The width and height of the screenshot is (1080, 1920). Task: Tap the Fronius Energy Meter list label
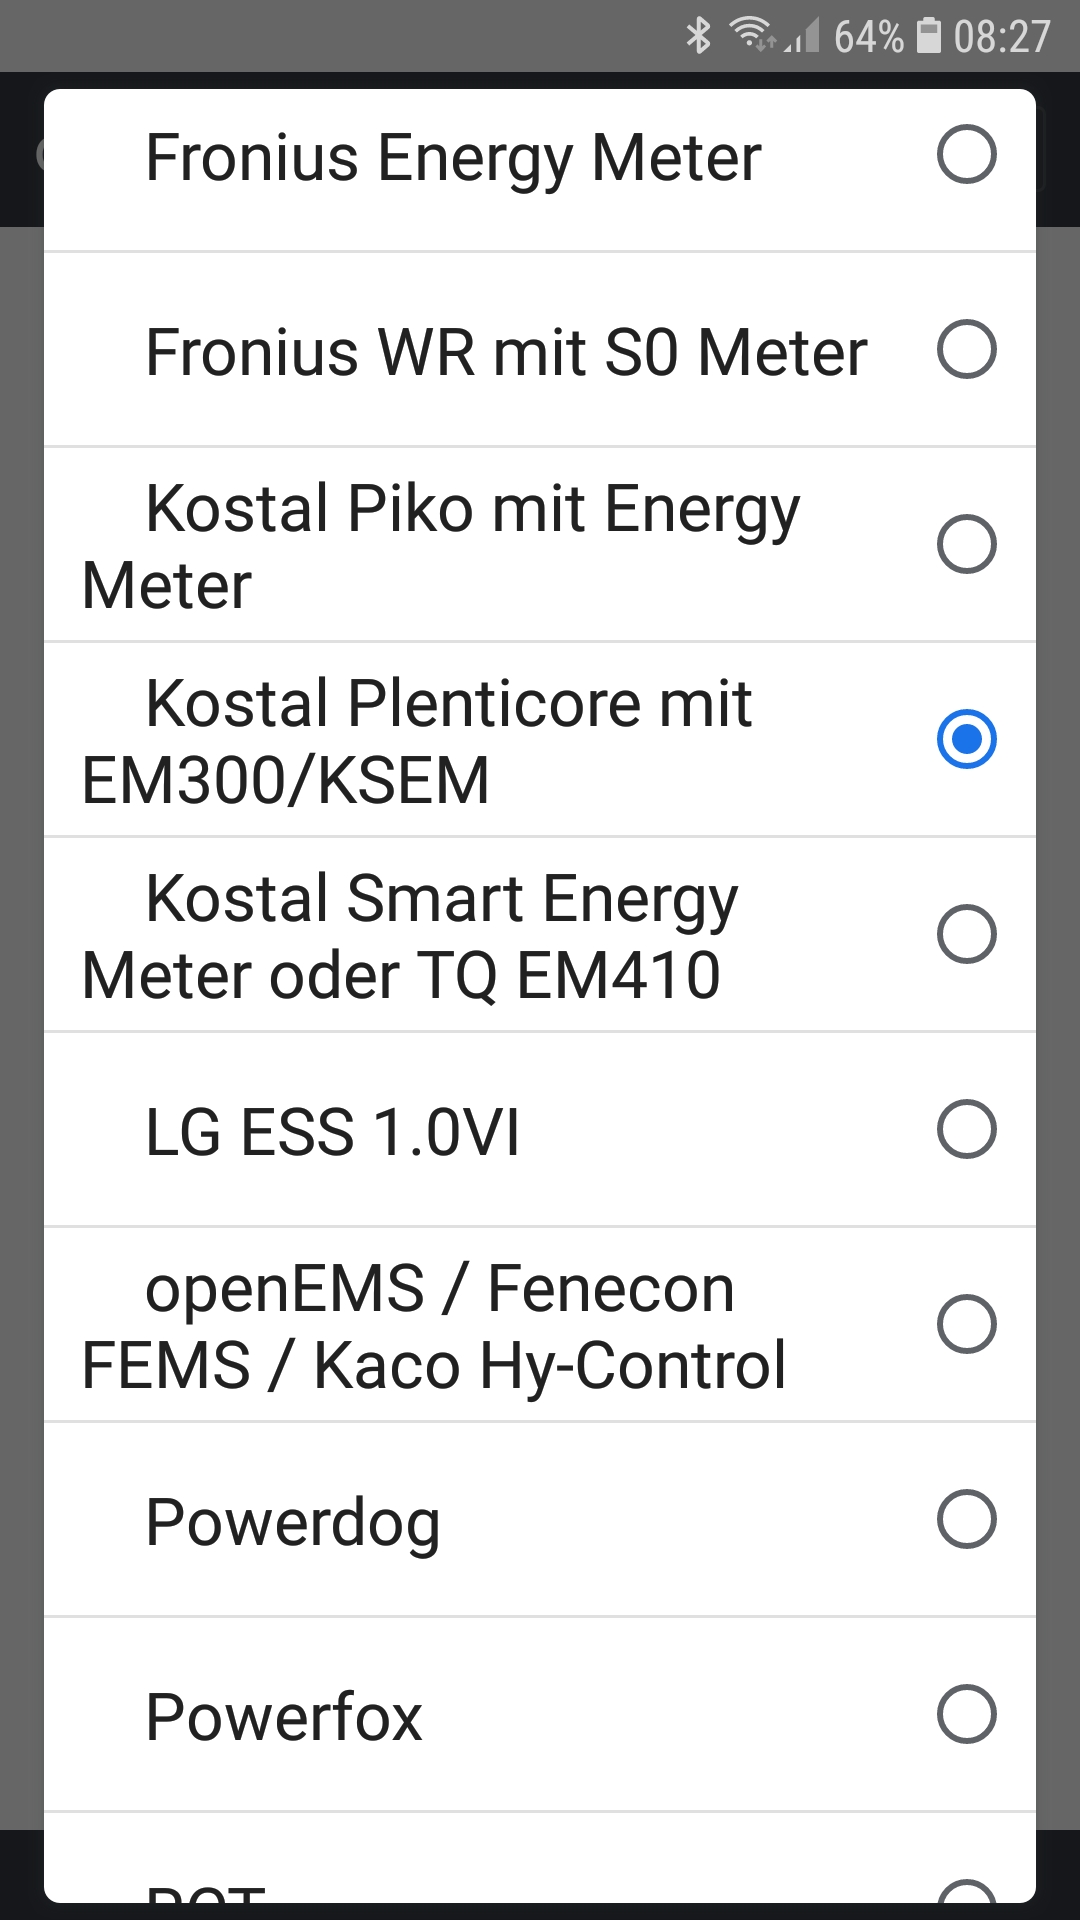coord(453,158)
